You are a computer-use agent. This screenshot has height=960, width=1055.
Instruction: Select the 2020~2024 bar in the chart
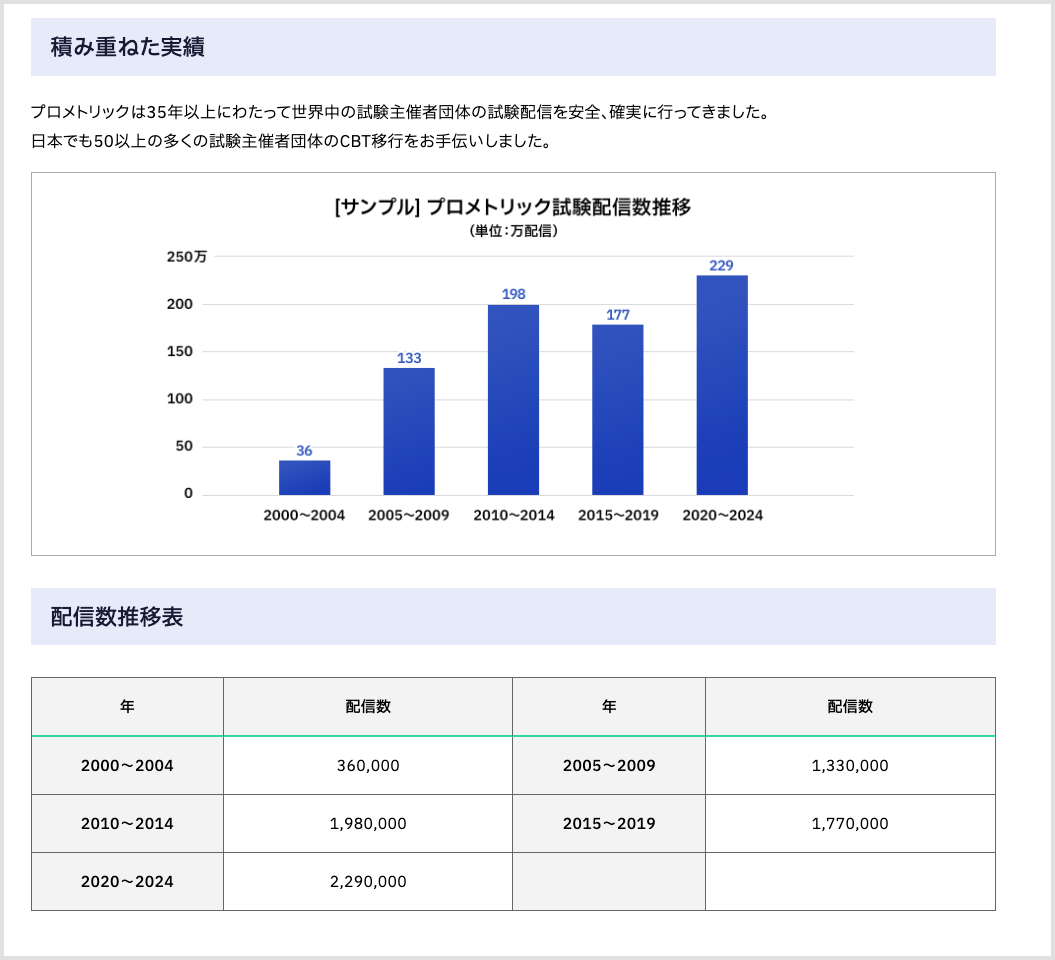pos(722,385)
